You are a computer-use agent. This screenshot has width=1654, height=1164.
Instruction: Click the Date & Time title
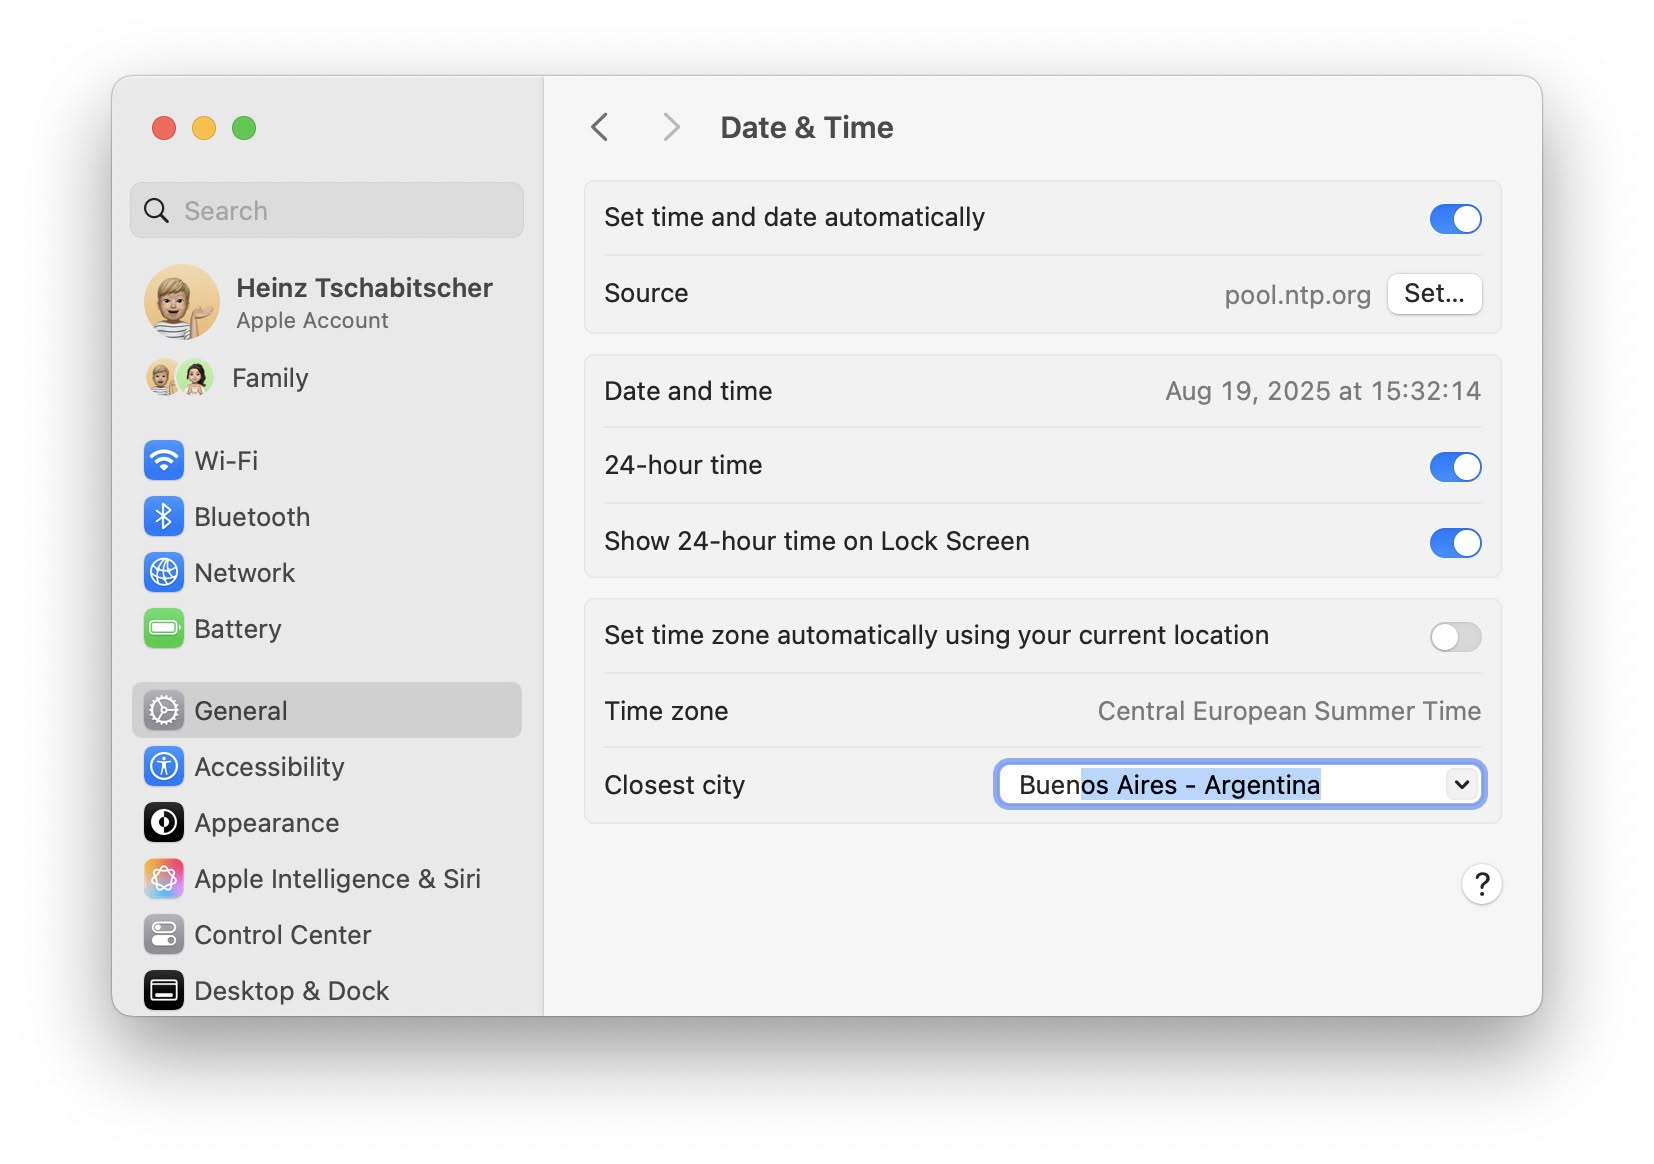pos(807,127)
